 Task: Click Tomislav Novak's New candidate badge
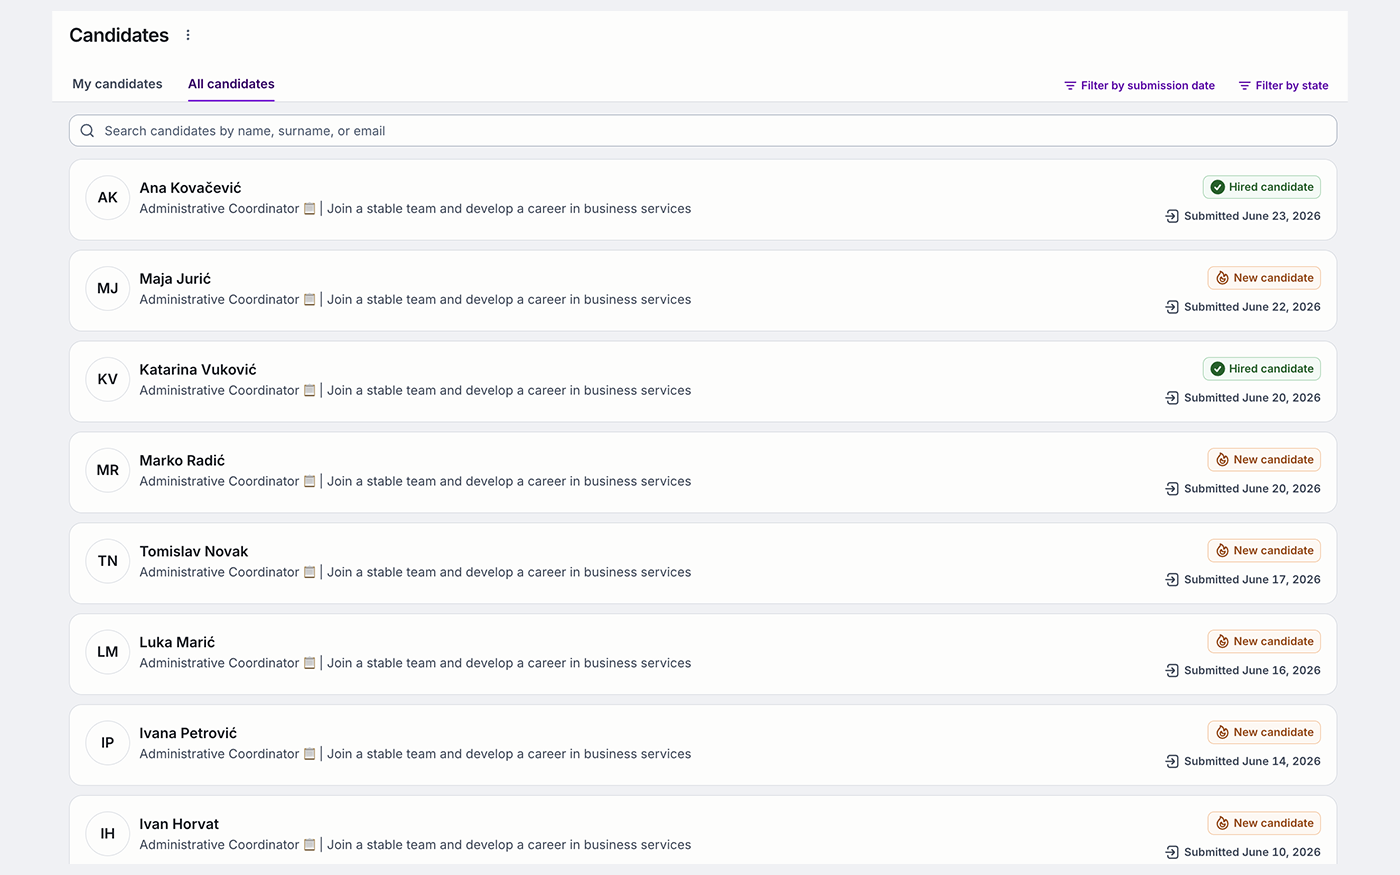pos(1264,551)
